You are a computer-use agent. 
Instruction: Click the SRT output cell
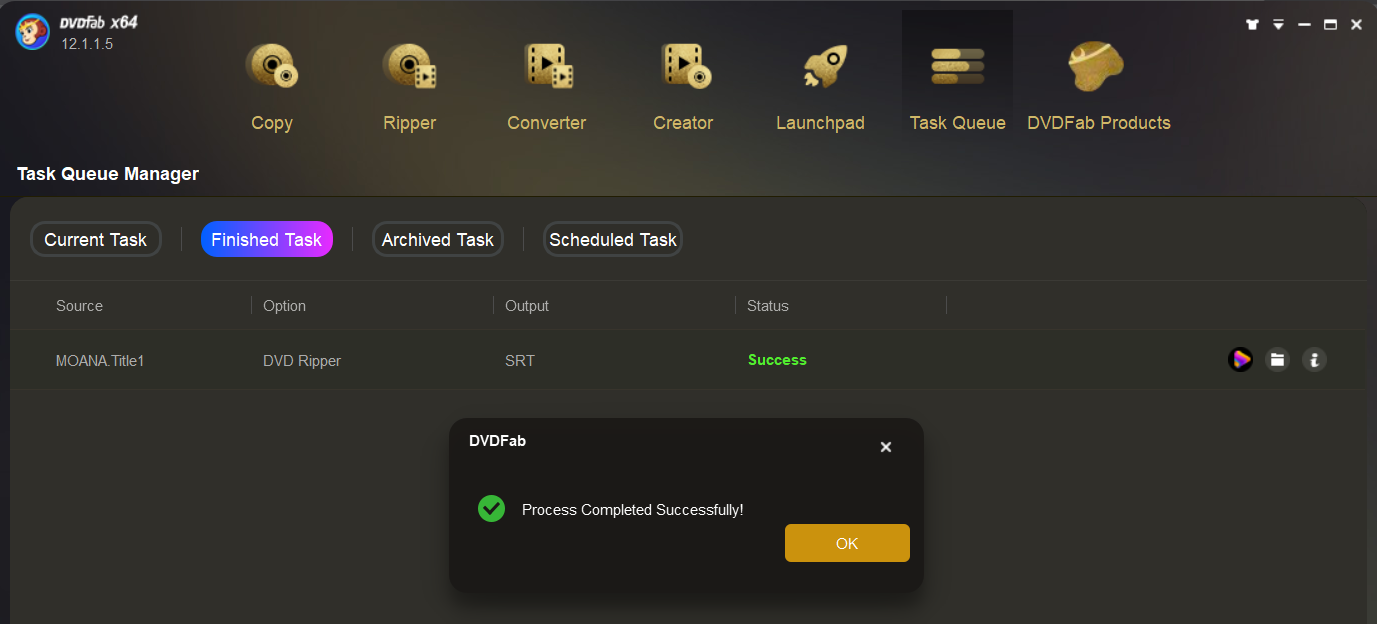[x=520, y=360]
